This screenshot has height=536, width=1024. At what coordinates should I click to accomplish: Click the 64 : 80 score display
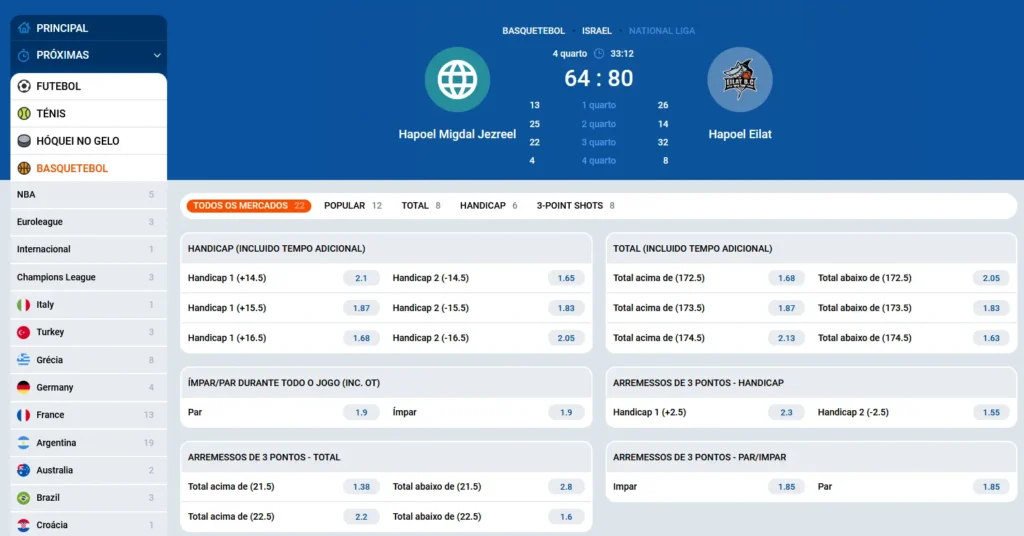[599, 78]
